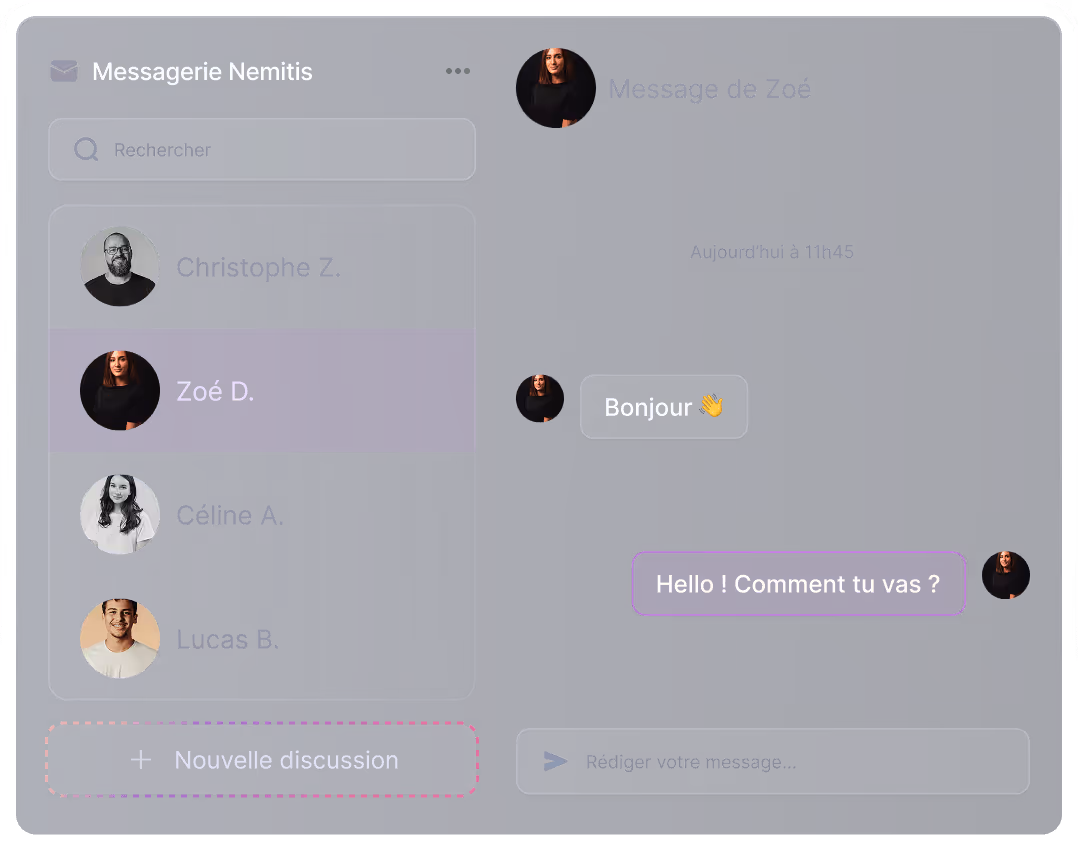Select the Zoé D. conversation

pyautogui.click(x=262, y=391)
